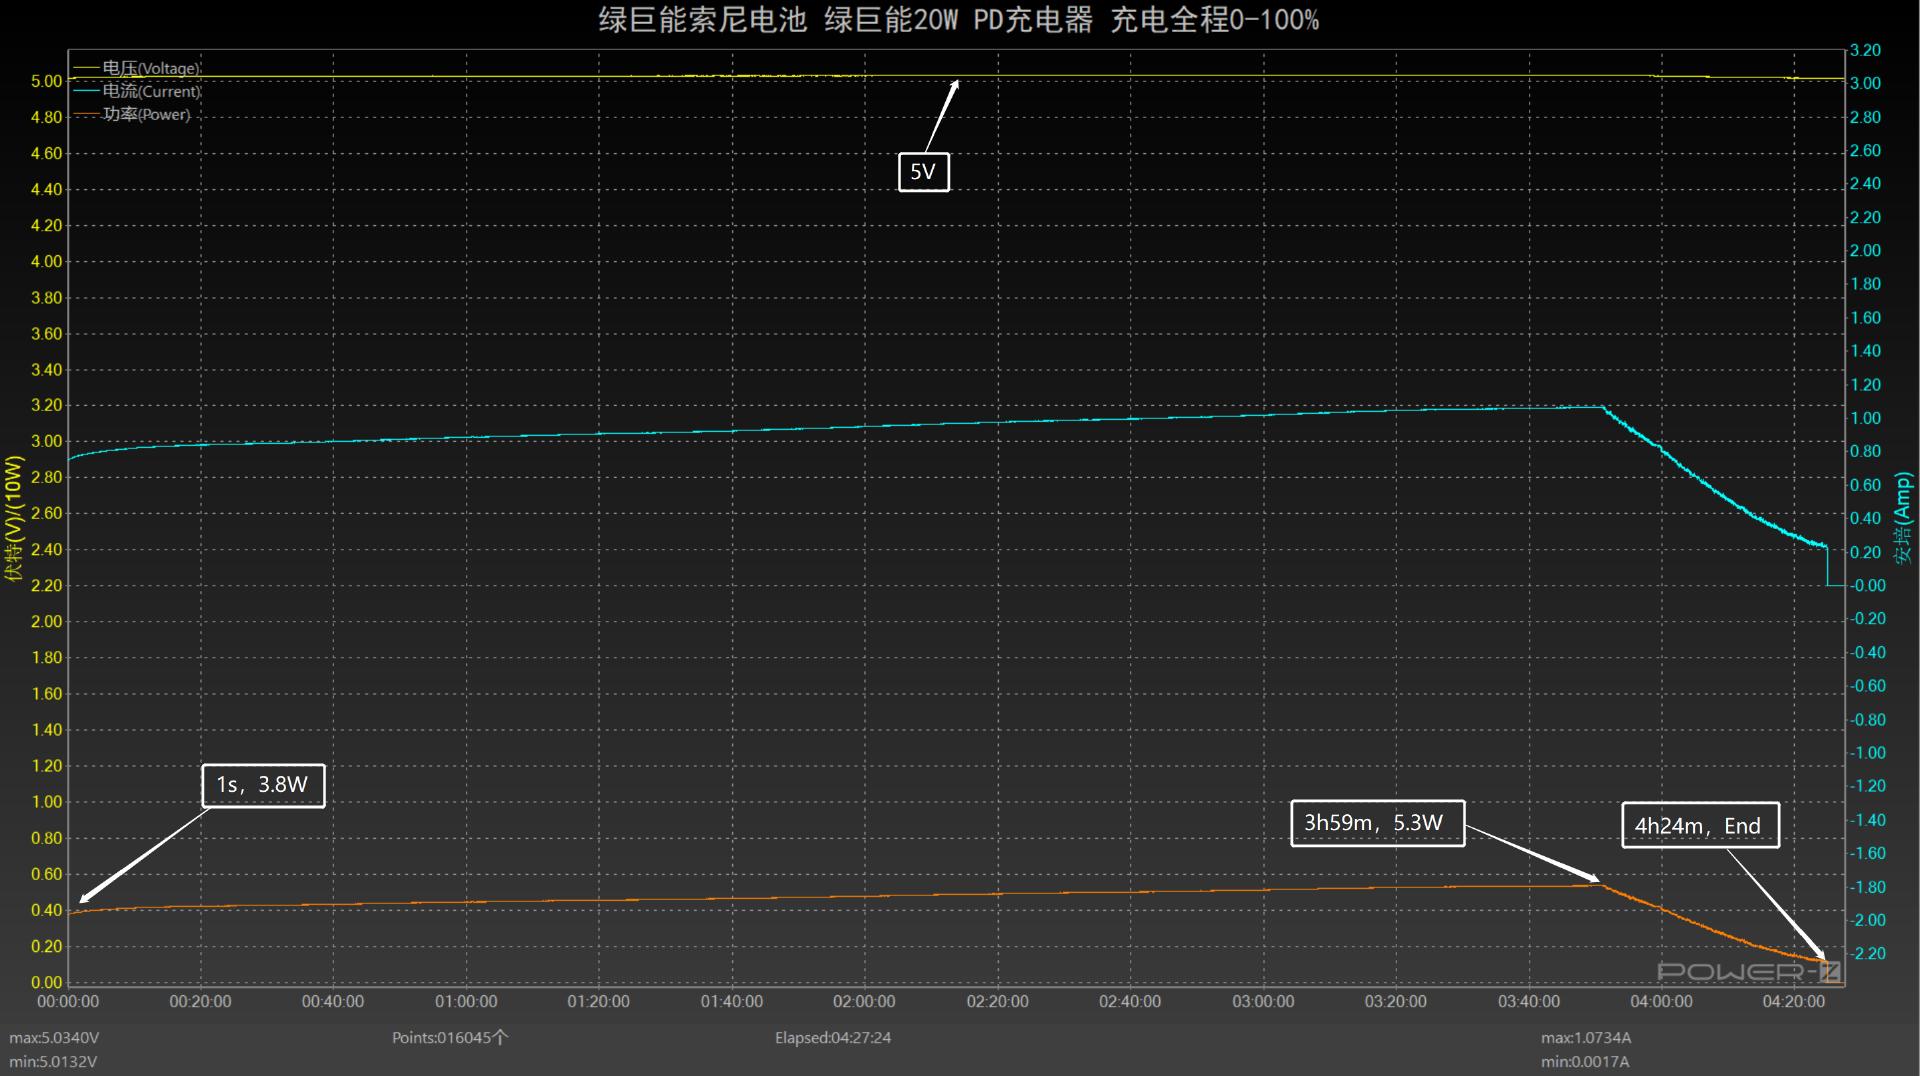Click the 04:20:00 timestamp on the time axis

(1796, 1001)
